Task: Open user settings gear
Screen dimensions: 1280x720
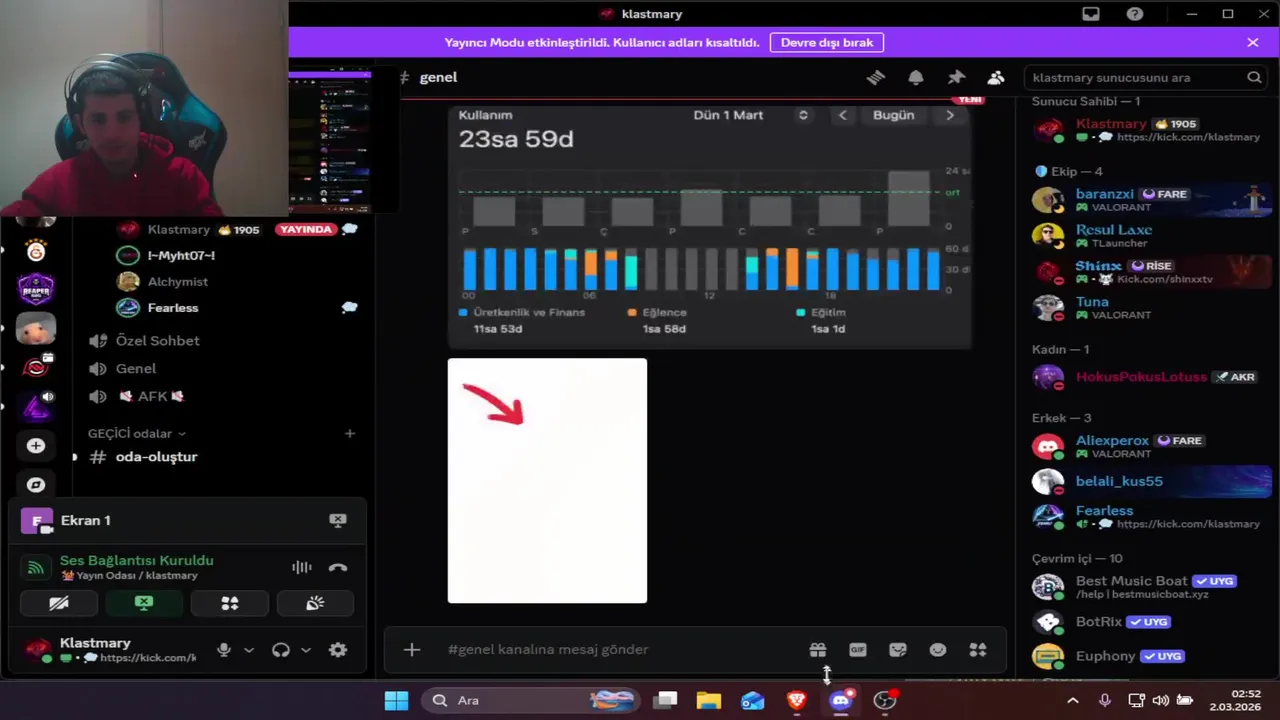Action: tap(338, 650)
